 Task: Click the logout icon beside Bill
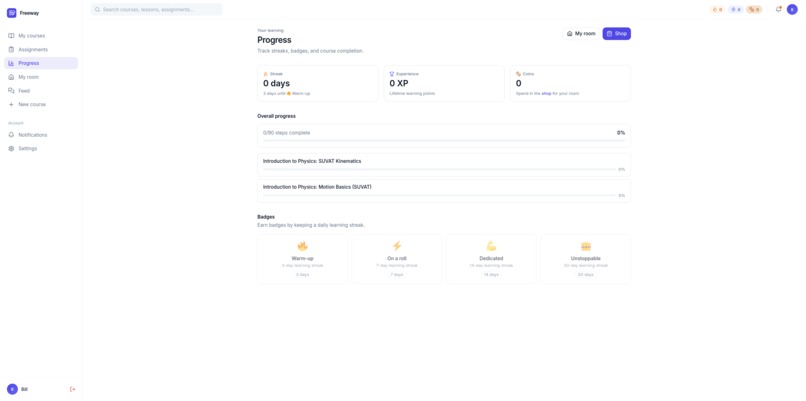tap(72, 389)
